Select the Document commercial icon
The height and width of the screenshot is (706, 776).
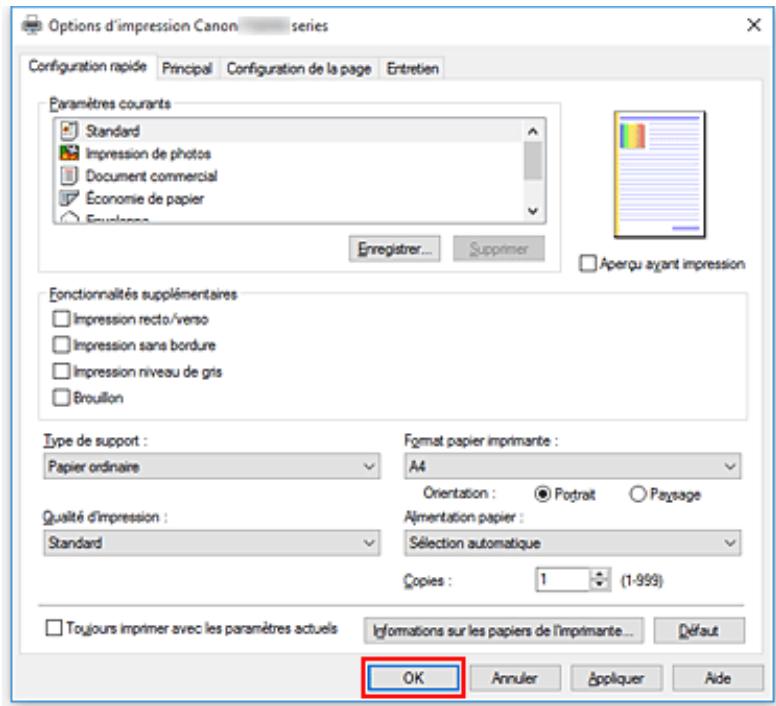[69, 176]
